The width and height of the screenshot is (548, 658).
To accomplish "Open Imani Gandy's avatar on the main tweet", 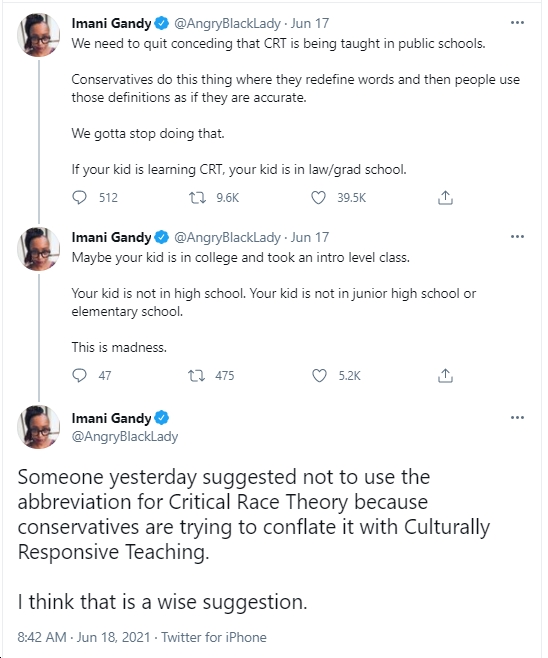I will tap(38, 427).
